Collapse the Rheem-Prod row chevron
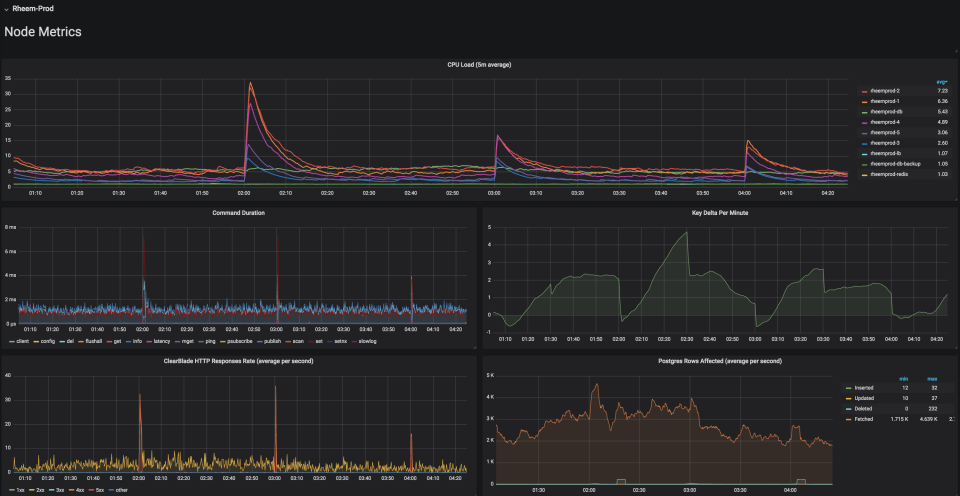This screenshot has height=496, width=960. coord(6,9)
